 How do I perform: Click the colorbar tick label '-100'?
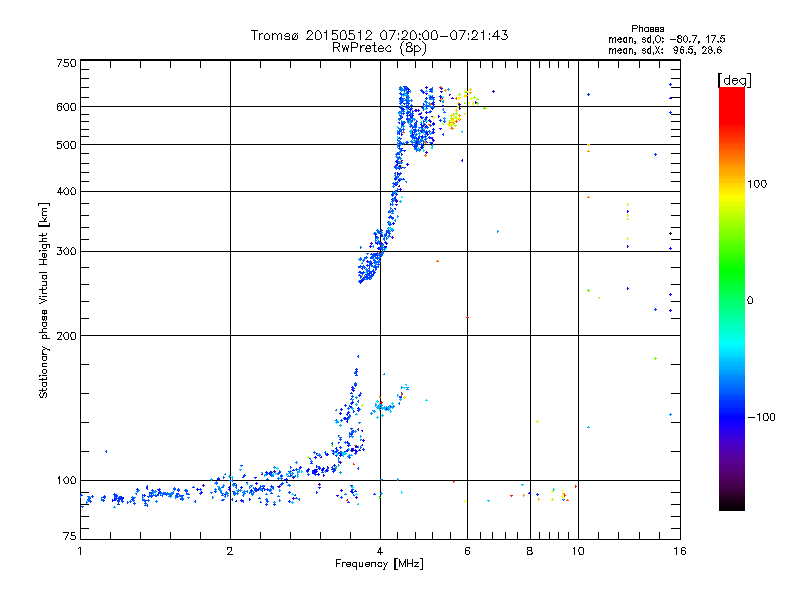tap(762, 417)
